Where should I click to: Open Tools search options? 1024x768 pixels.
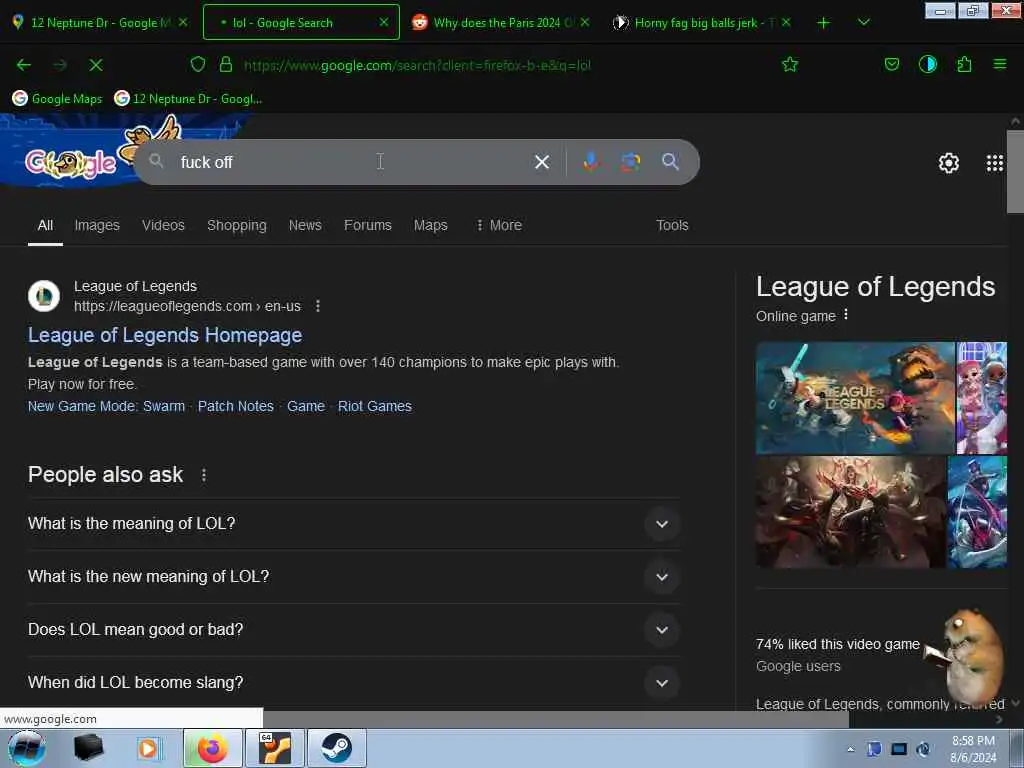tap(672, 225)
